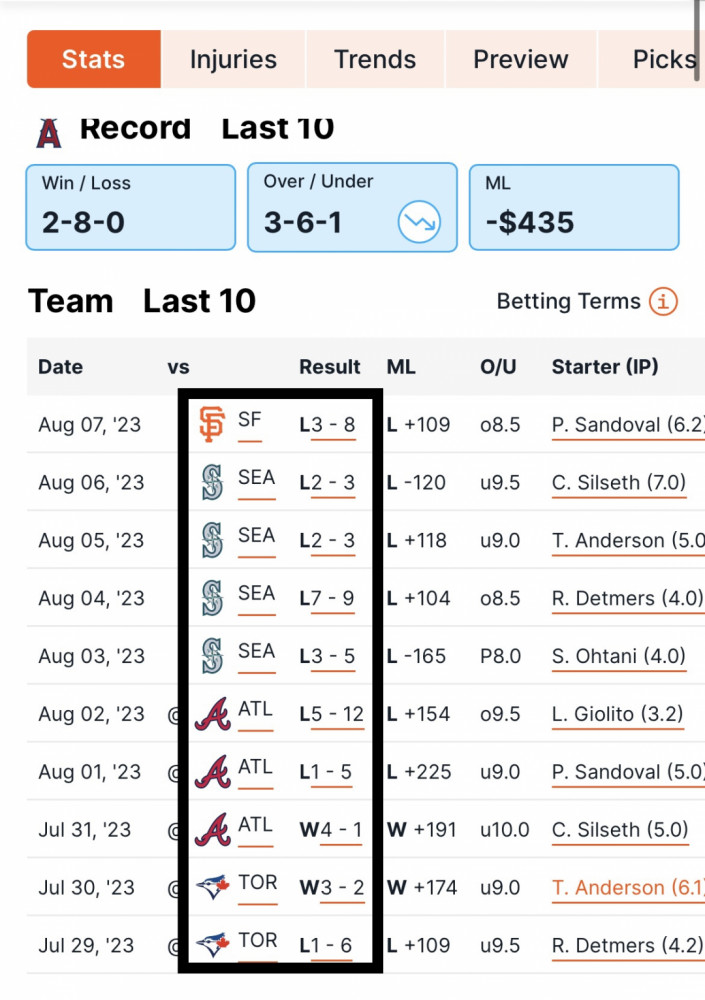Click the ML -$435 card
The height and width of the screenshot is (1000, 705).
pos(574,207)
